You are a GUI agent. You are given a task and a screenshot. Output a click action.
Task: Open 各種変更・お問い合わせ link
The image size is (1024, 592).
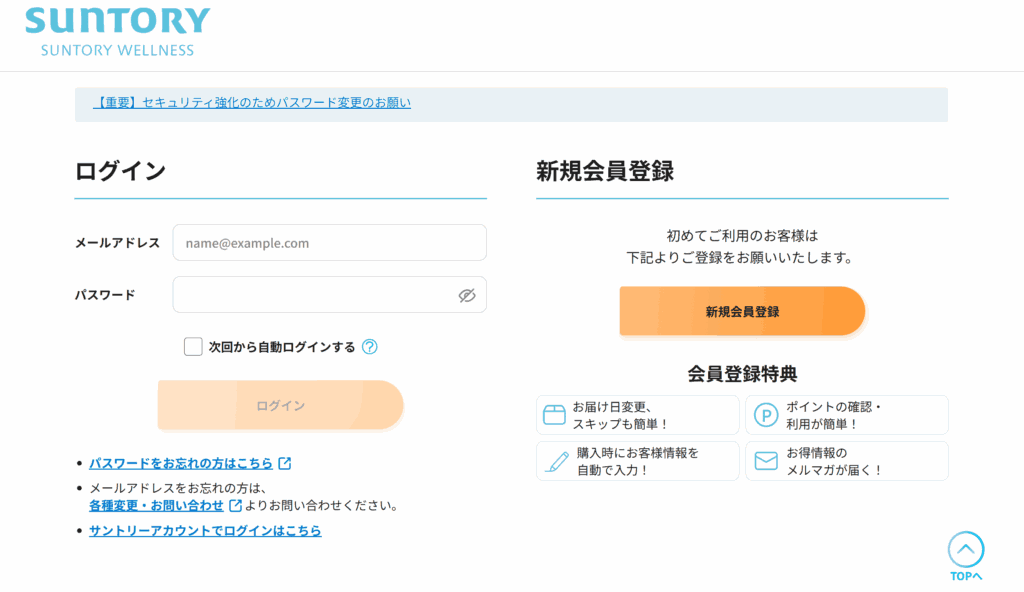pos(156,506)
